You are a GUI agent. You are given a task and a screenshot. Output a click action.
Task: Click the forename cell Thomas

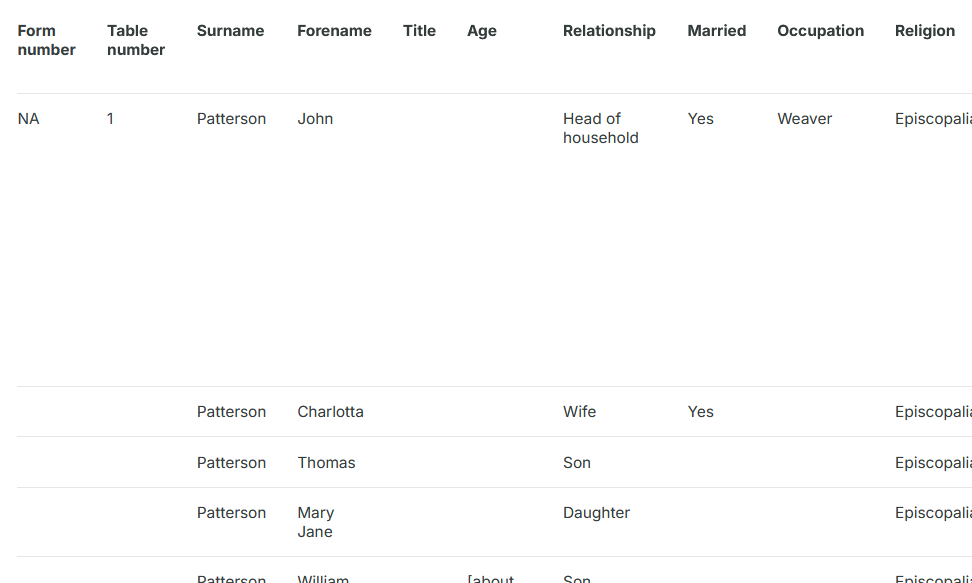tap(326, 463)
